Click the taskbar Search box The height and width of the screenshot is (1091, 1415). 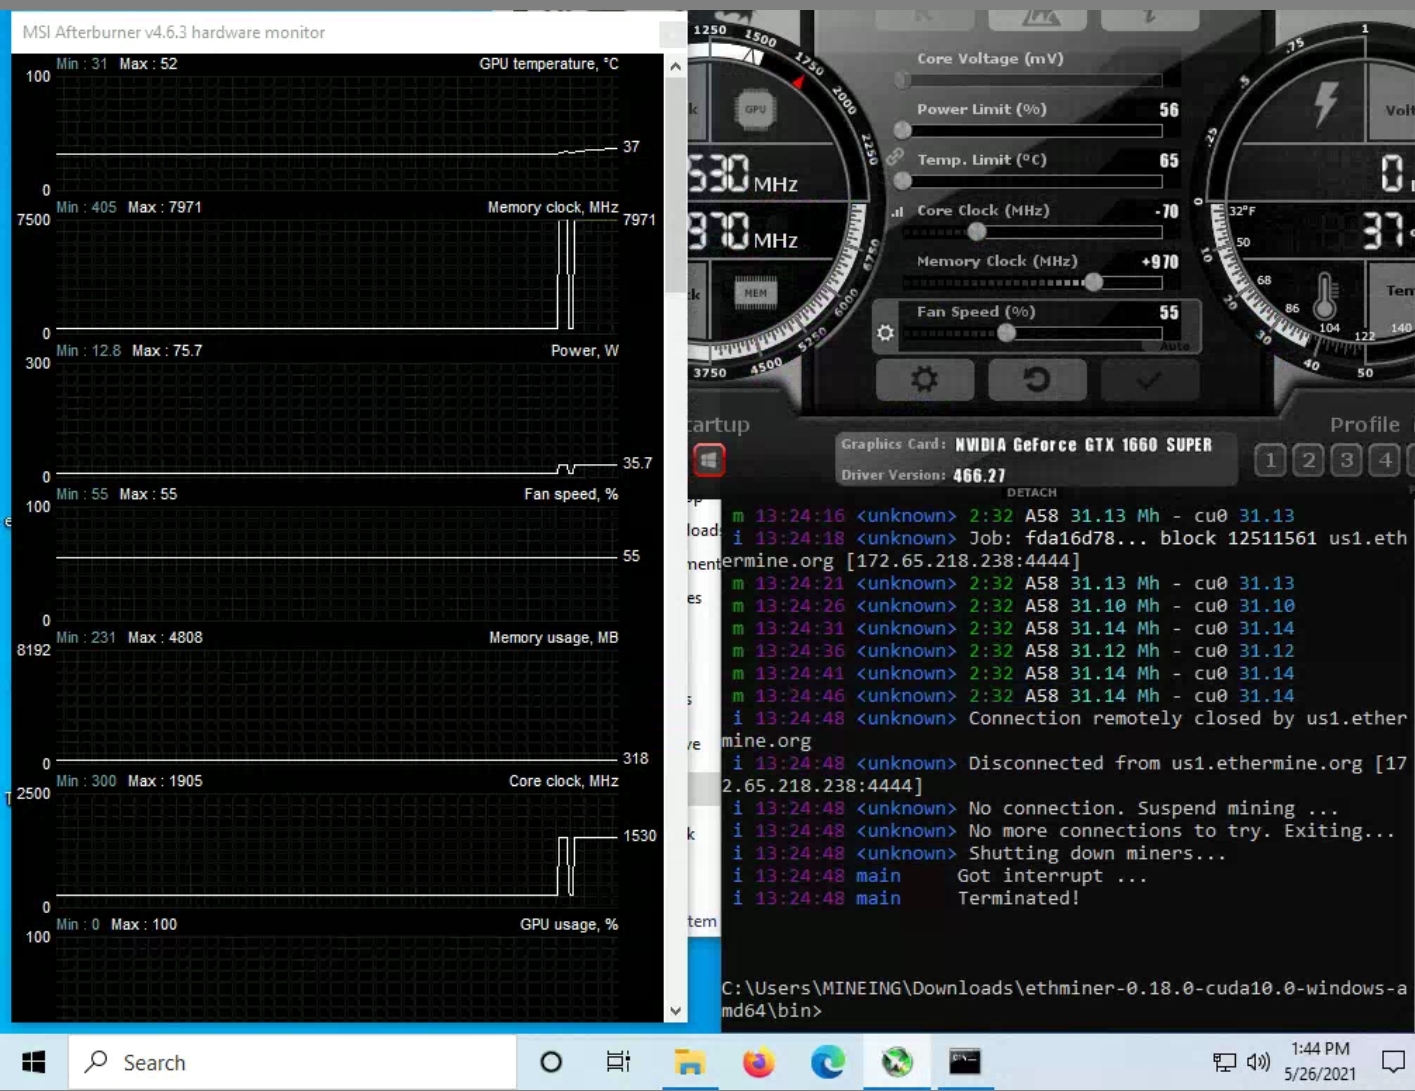pos(292,1062)
